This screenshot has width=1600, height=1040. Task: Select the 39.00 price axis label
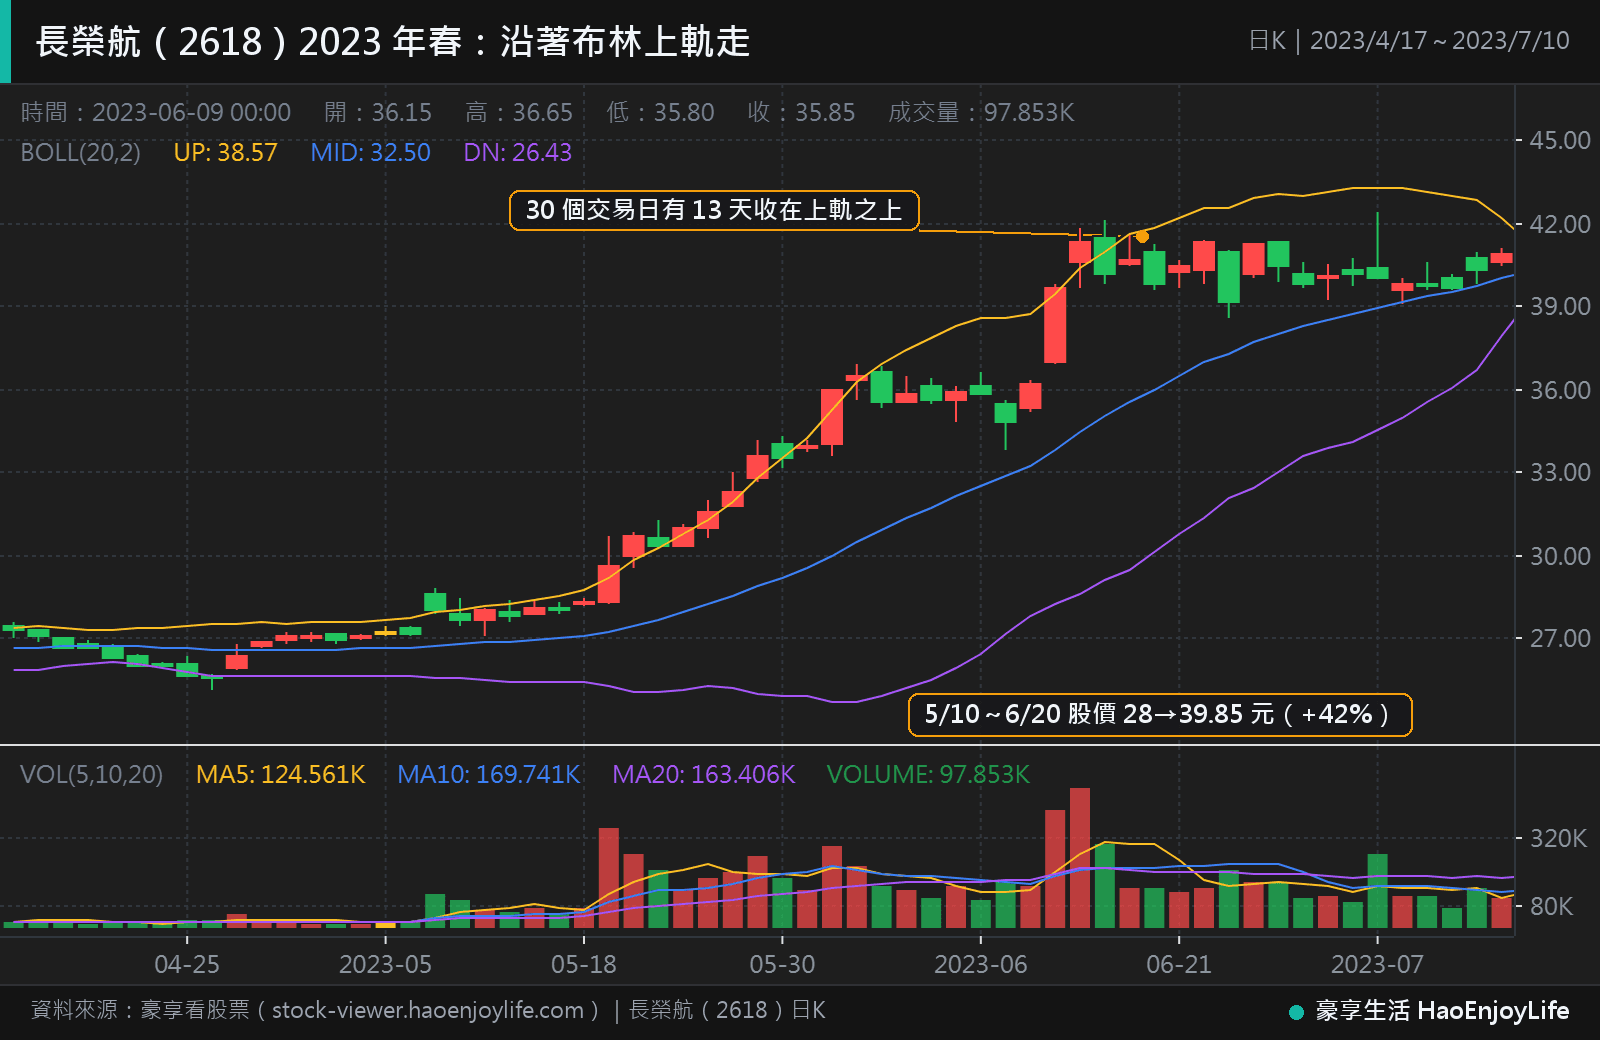click(x=1560, y=306)
